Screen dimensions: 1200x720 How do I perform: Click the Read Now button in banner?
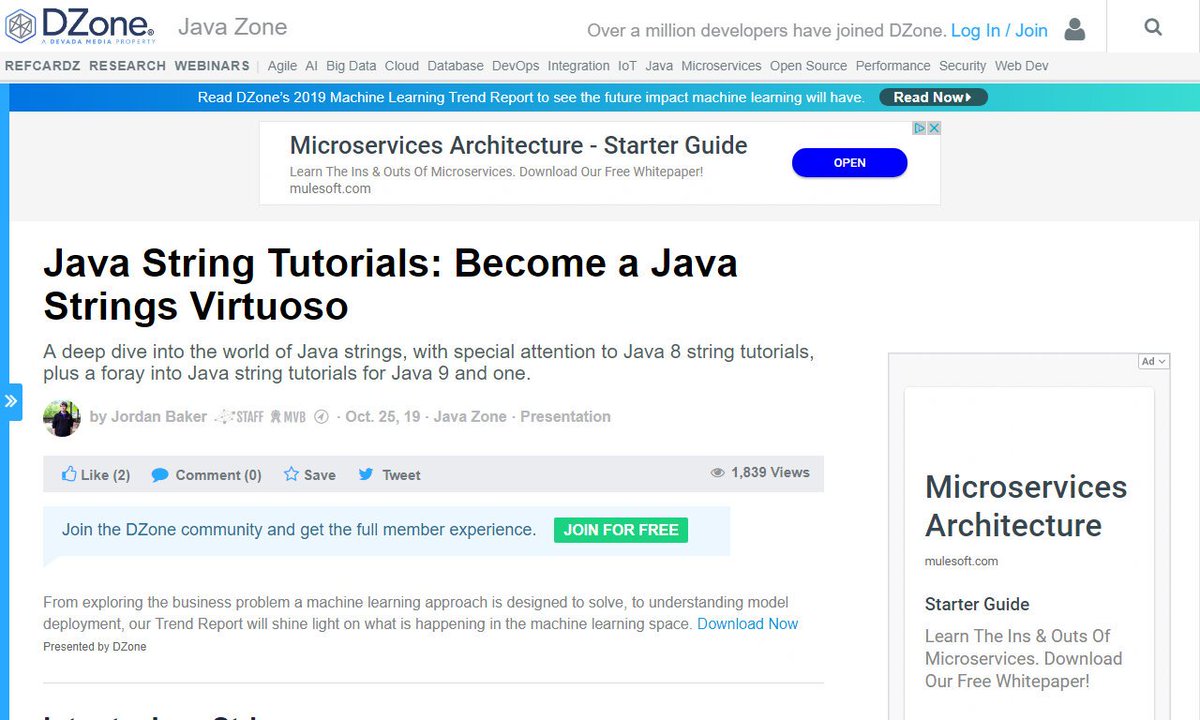tap(933, 97)
